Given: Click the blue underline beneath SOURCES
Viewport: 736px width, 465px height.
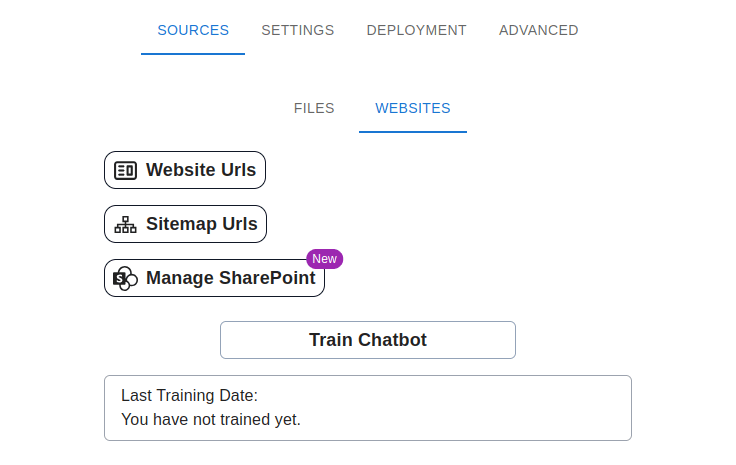Looking at the screenshot, I should 193,54.
